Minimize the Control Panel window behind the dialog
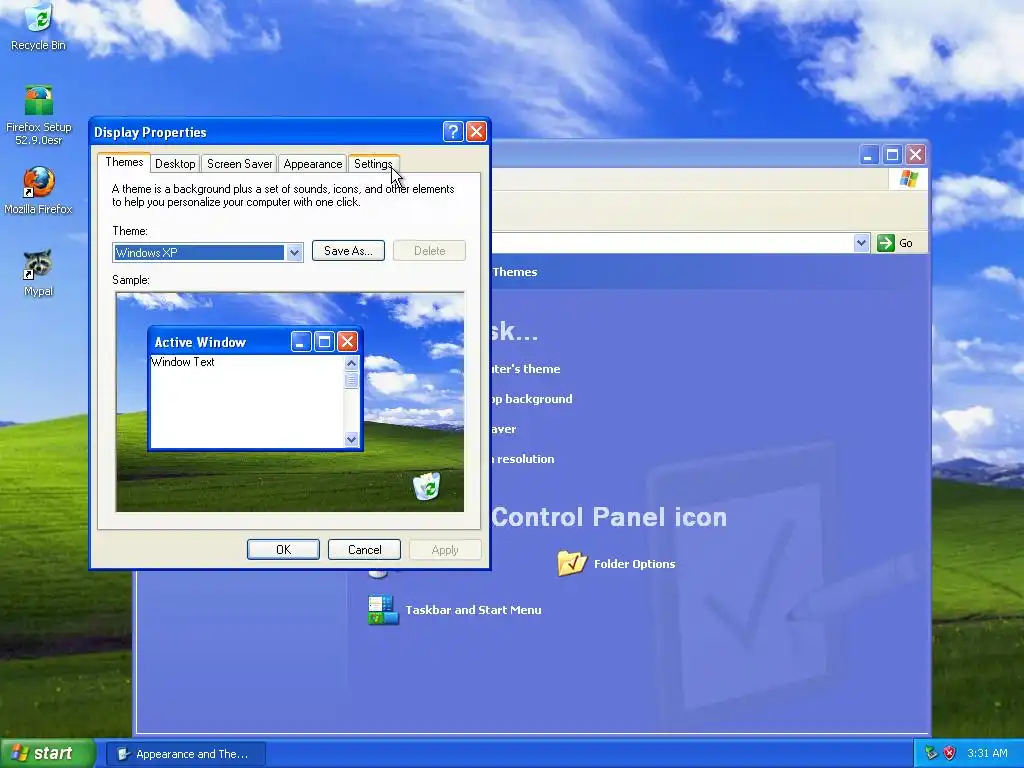 (869, 155)
